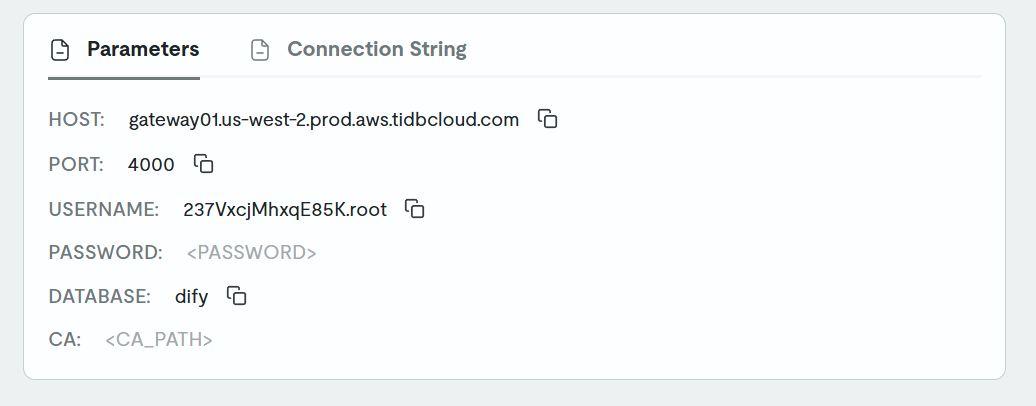Select the Parameters tab
Screen dimensions: 1036x406
[124, 50]
